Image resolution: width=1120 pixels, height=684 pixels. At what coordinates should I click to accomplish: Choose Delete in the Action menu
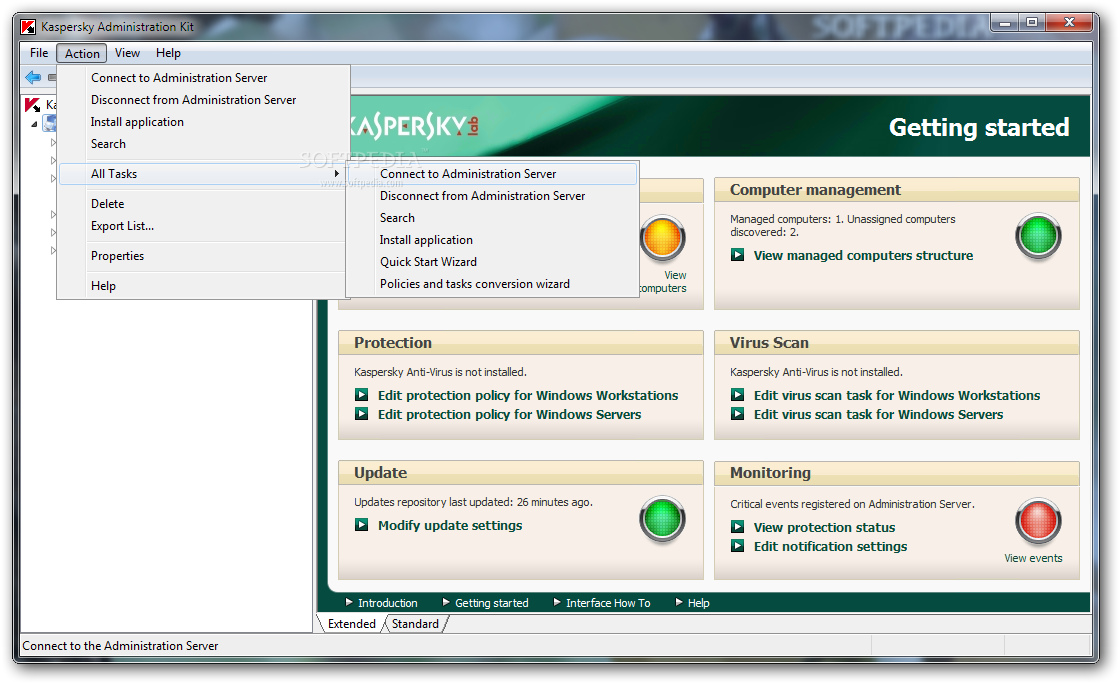[x=204, y=204]
